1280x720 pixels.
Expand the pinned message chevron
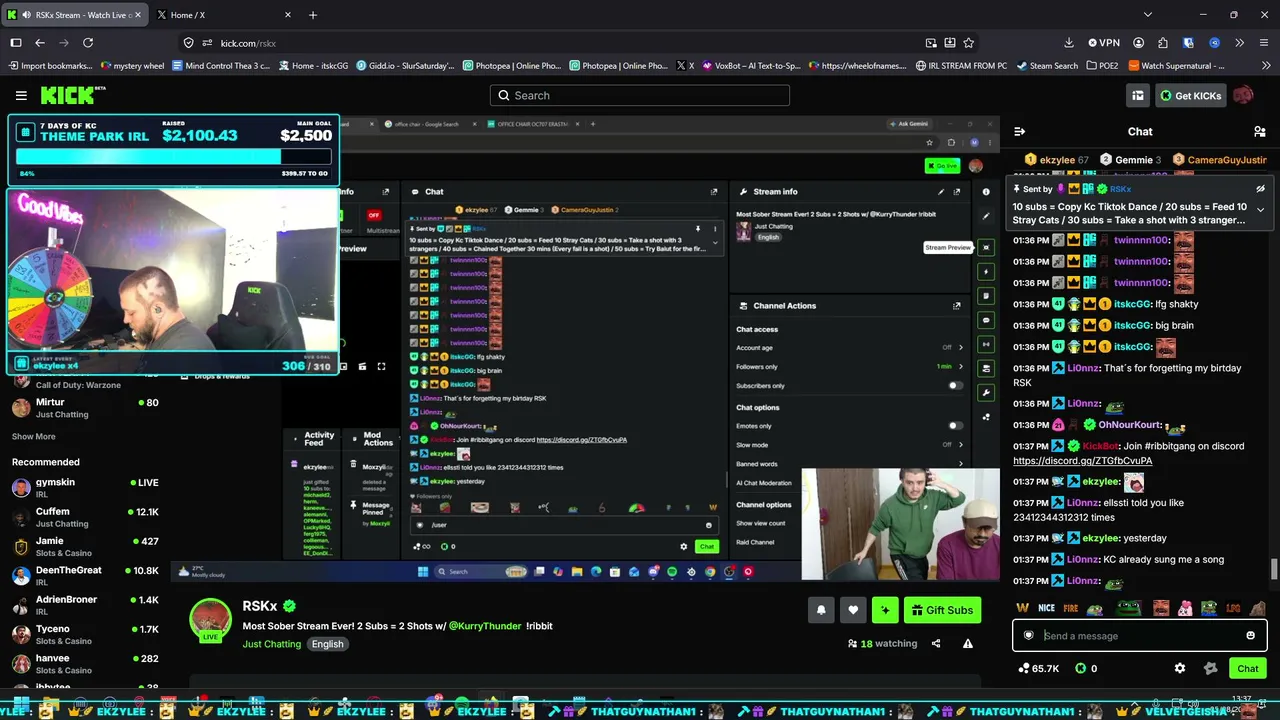pos(1260,210)
